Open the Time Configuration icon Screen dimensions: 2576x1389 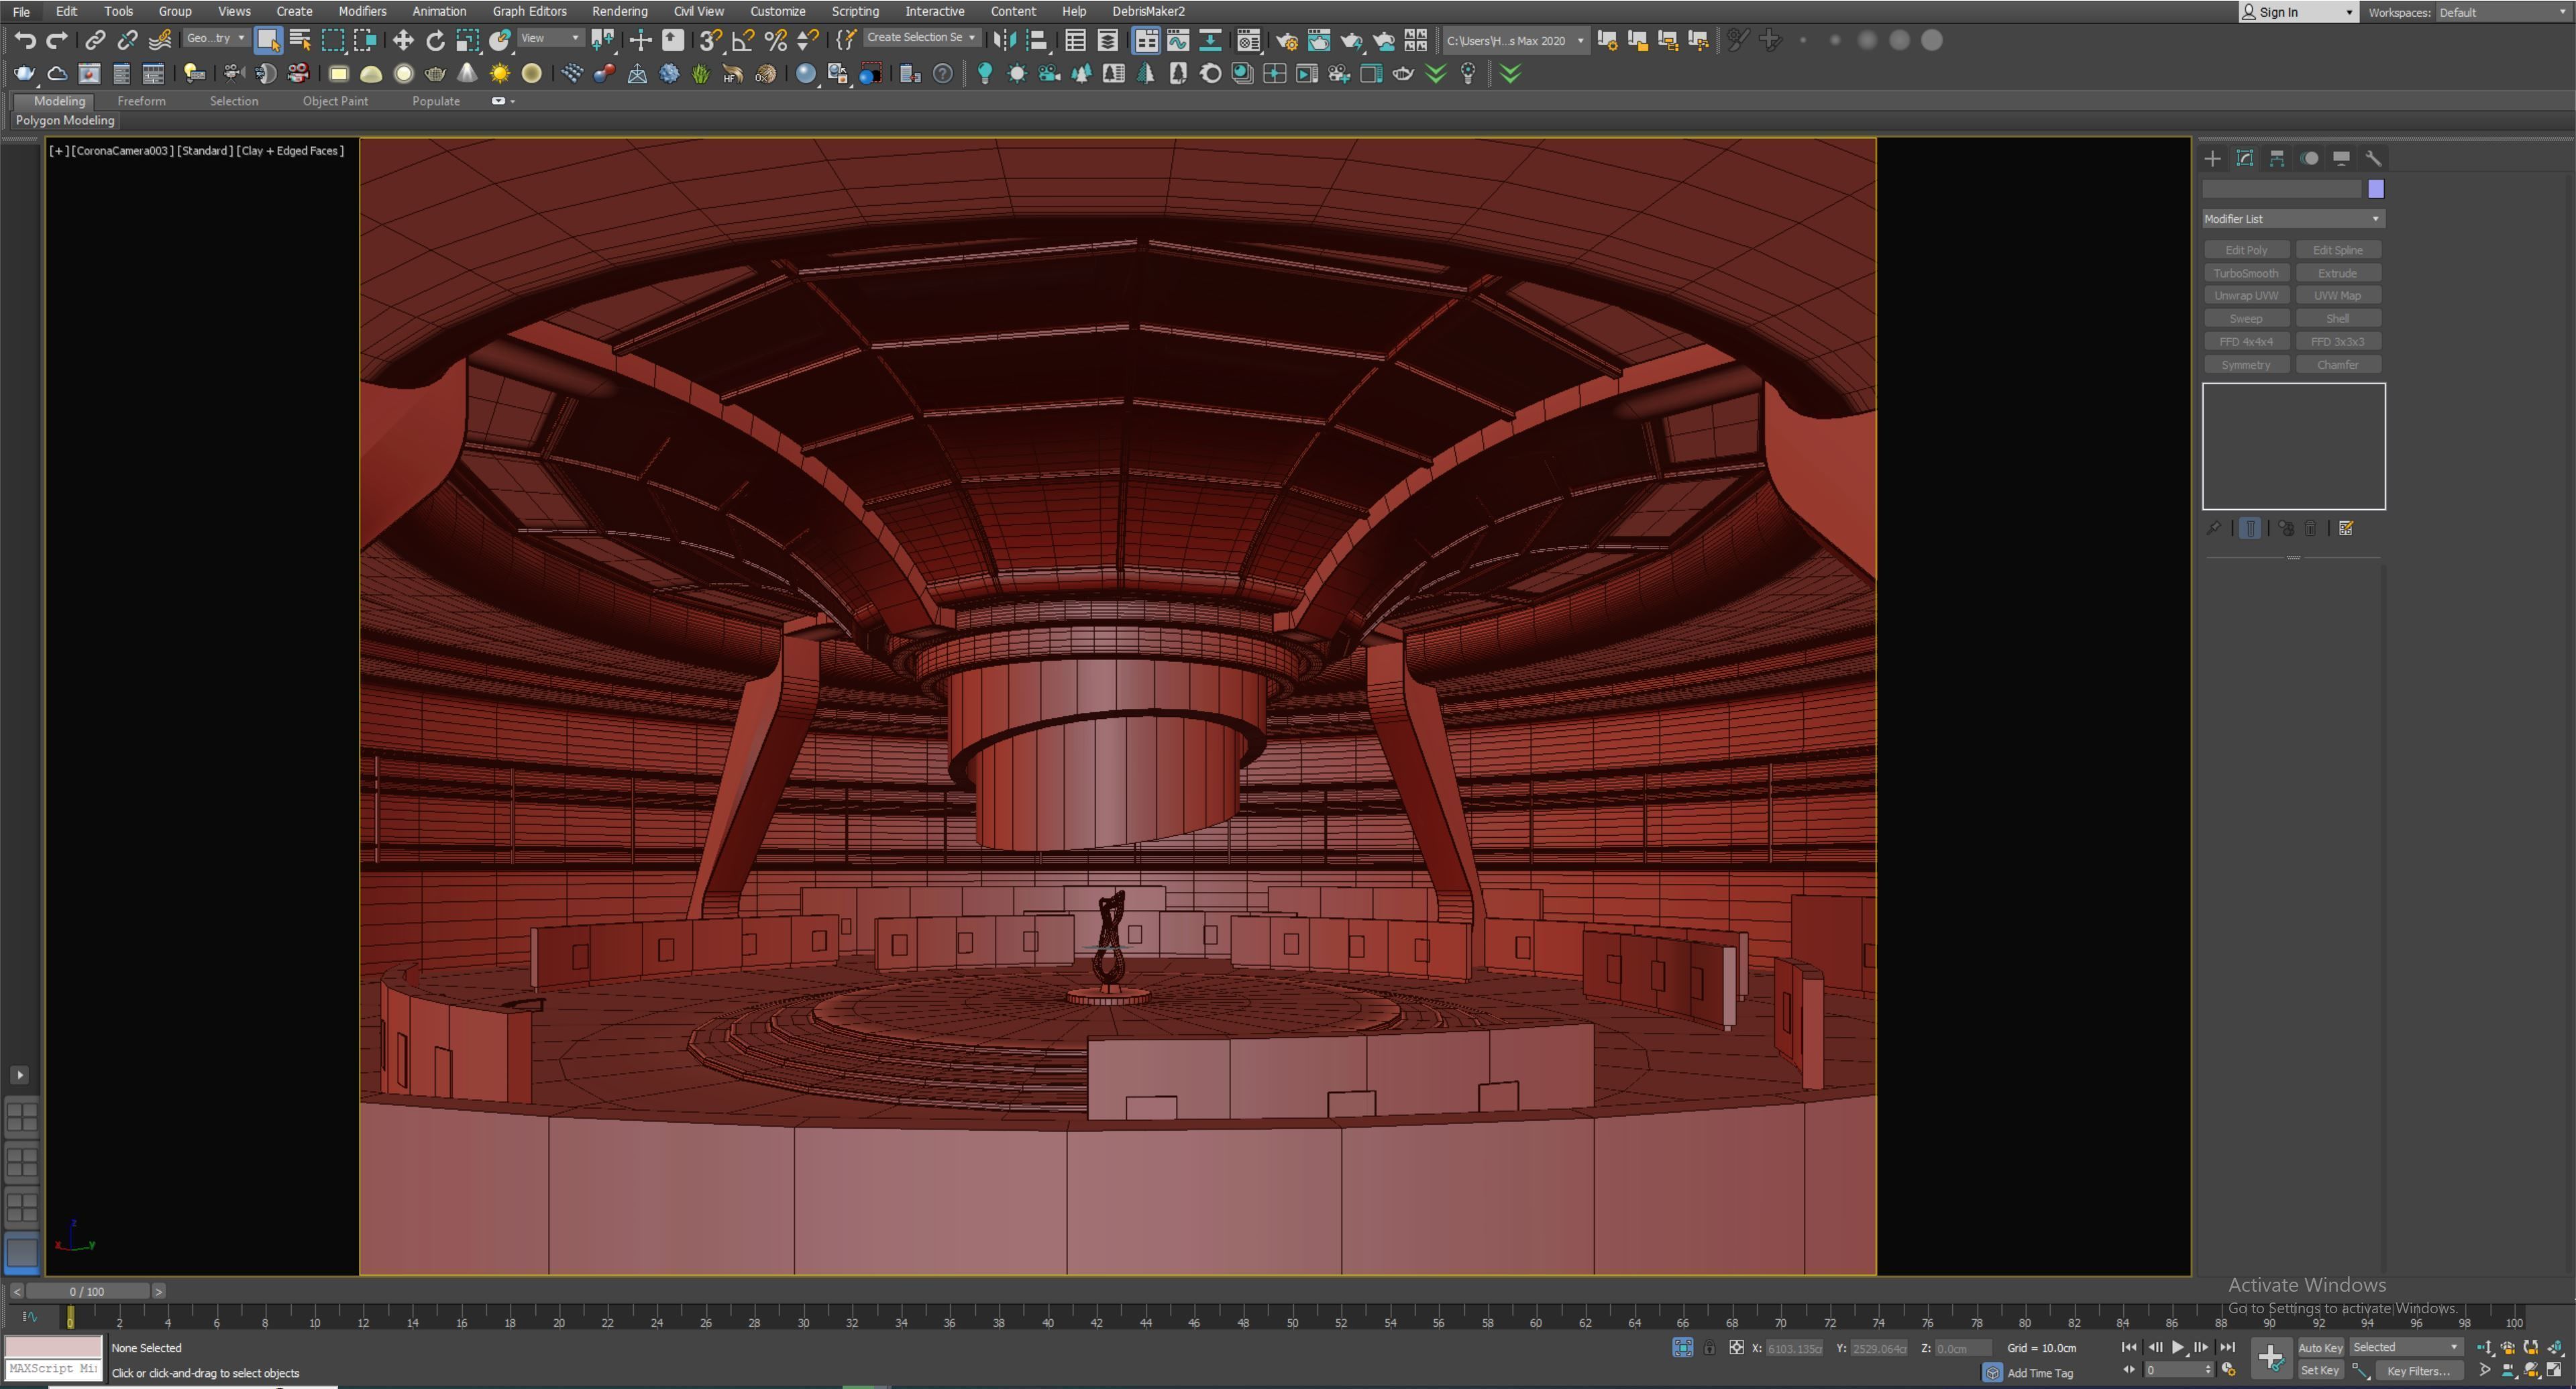click(x=2228, y=1370)
